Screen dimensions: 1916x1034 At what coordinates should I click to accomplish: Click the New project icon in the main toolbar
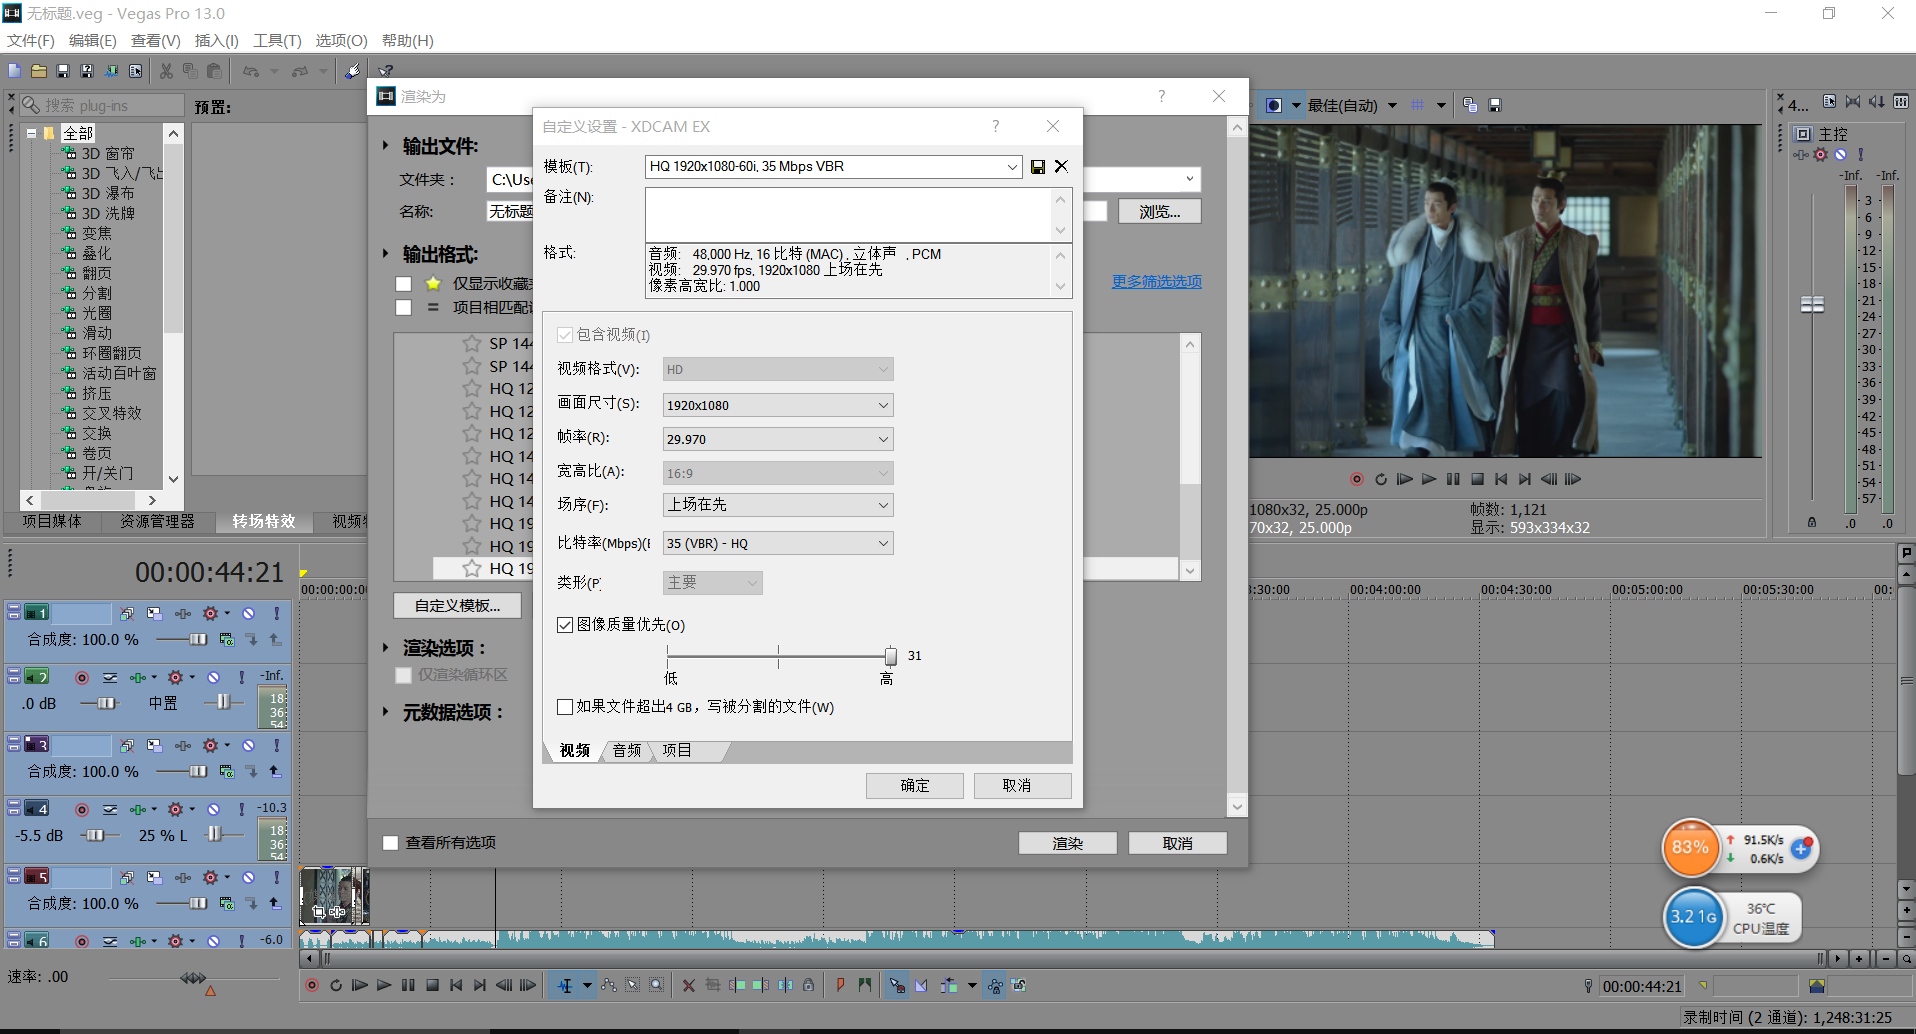[x=14, y=71]
